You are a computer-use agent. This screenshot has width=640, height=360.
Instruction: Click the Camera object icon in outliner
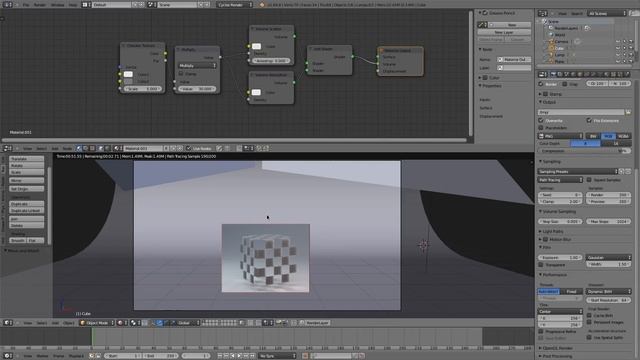(551, 42)
